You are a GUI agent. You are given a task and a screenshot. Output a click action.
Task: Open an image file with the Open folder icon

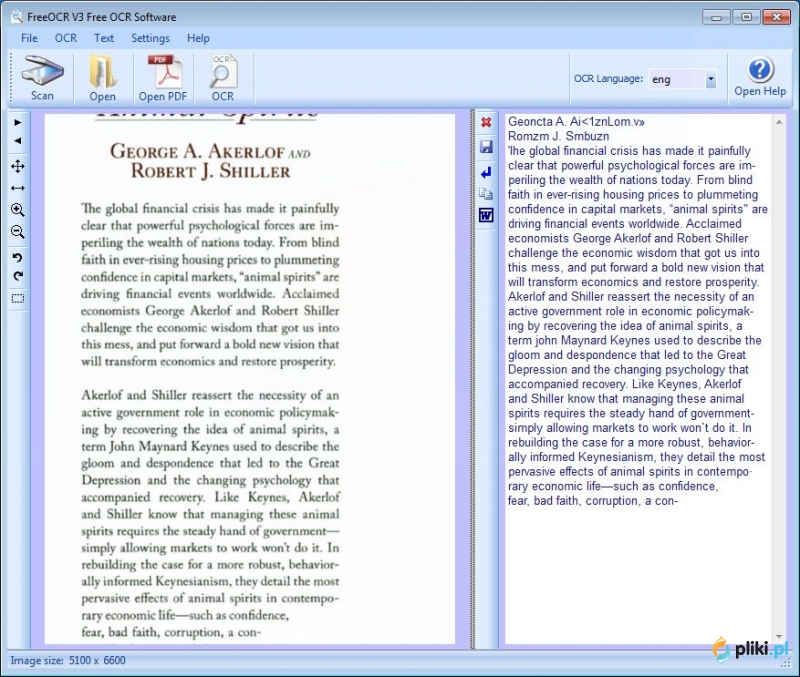click(103, 78)
